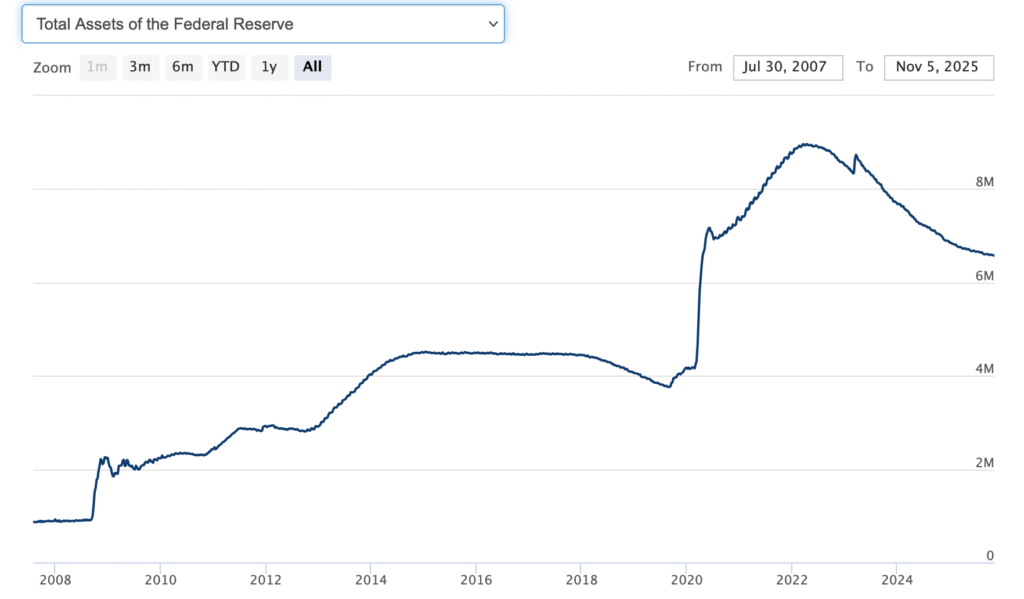Screen dimensions: 1024x599
Task: Click the 2024 x-axis year label
Action: pyautogui.click(x=897, y=579)
